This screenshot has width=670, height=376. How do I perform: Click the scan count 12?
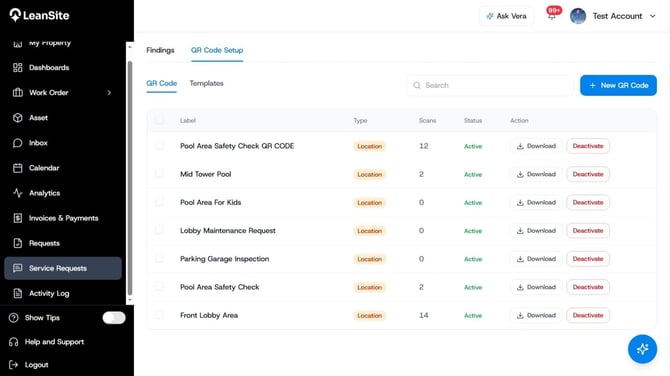click(x=423, y=146)
